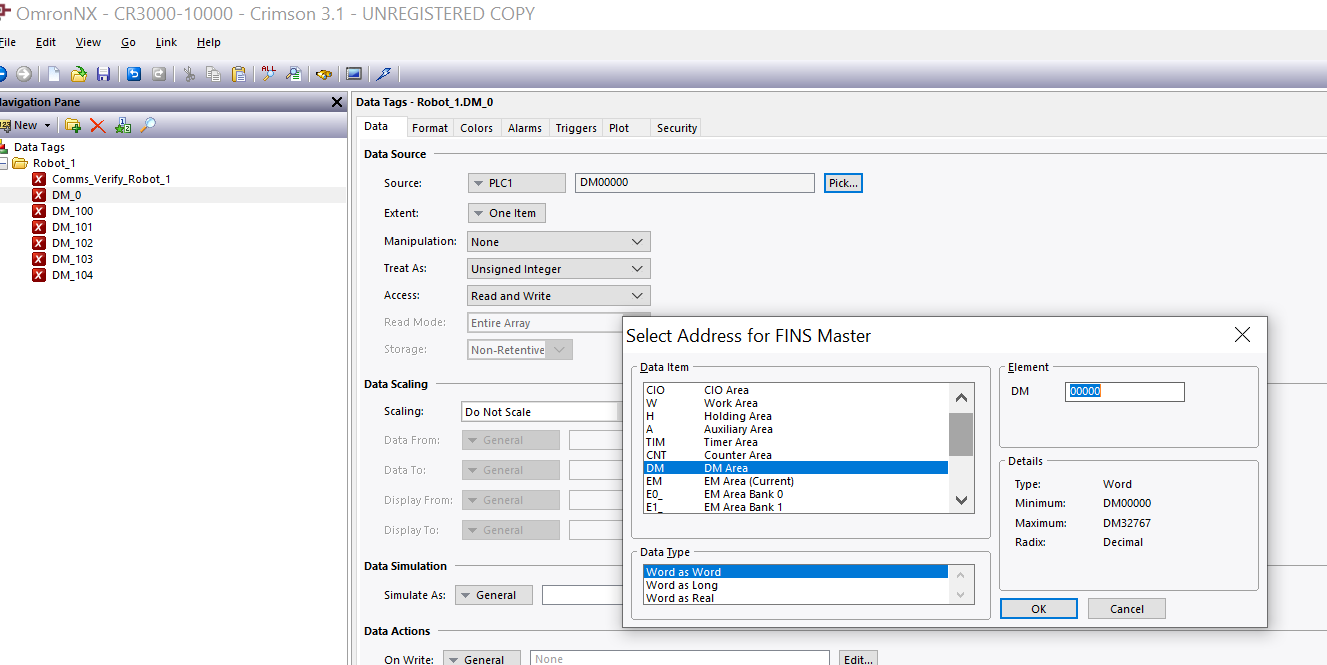This screenshot has height=665, width=1327.
Task: Add a new folder in Navigation Pane
Action: coord(73,125)
